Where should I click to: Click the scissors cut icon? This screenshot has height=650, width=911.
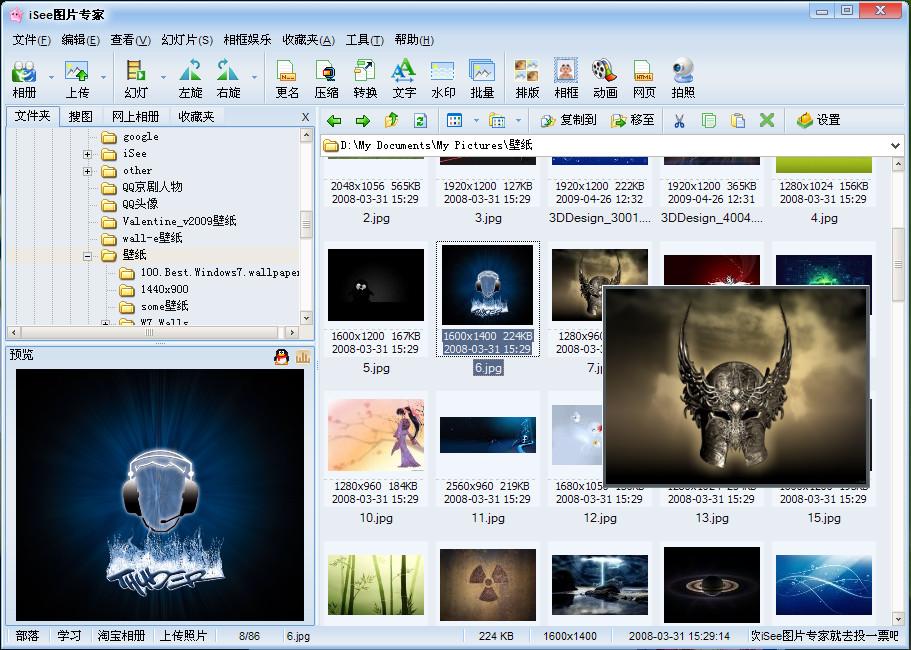(x=679, y=120)
